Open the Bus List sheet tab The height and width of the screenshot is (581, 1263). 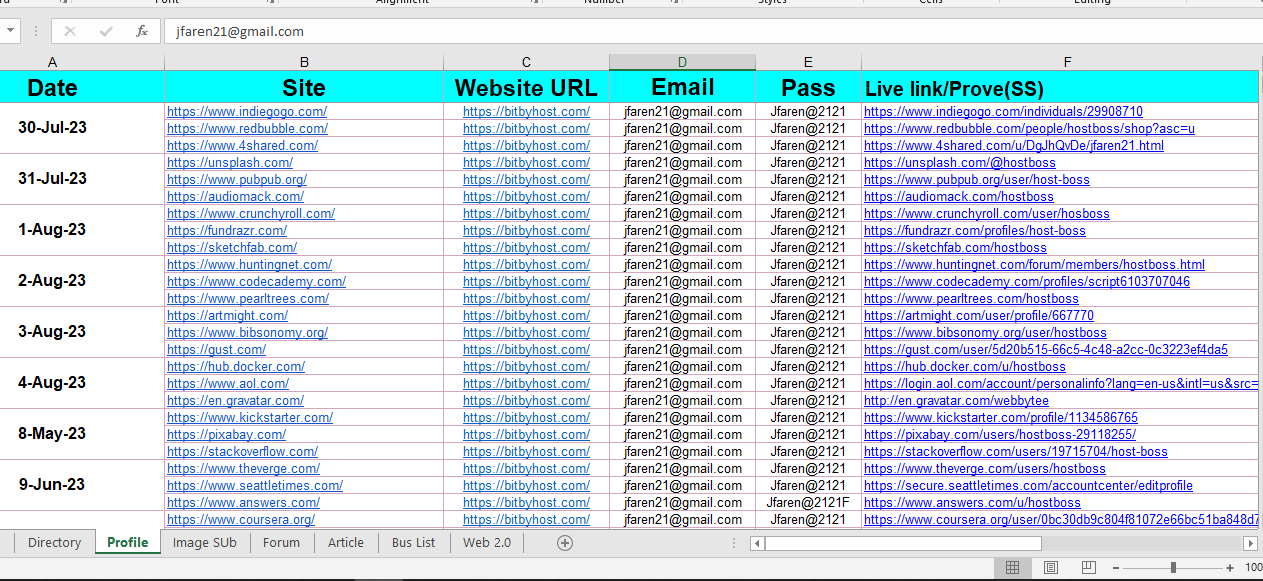click(414, 543)
